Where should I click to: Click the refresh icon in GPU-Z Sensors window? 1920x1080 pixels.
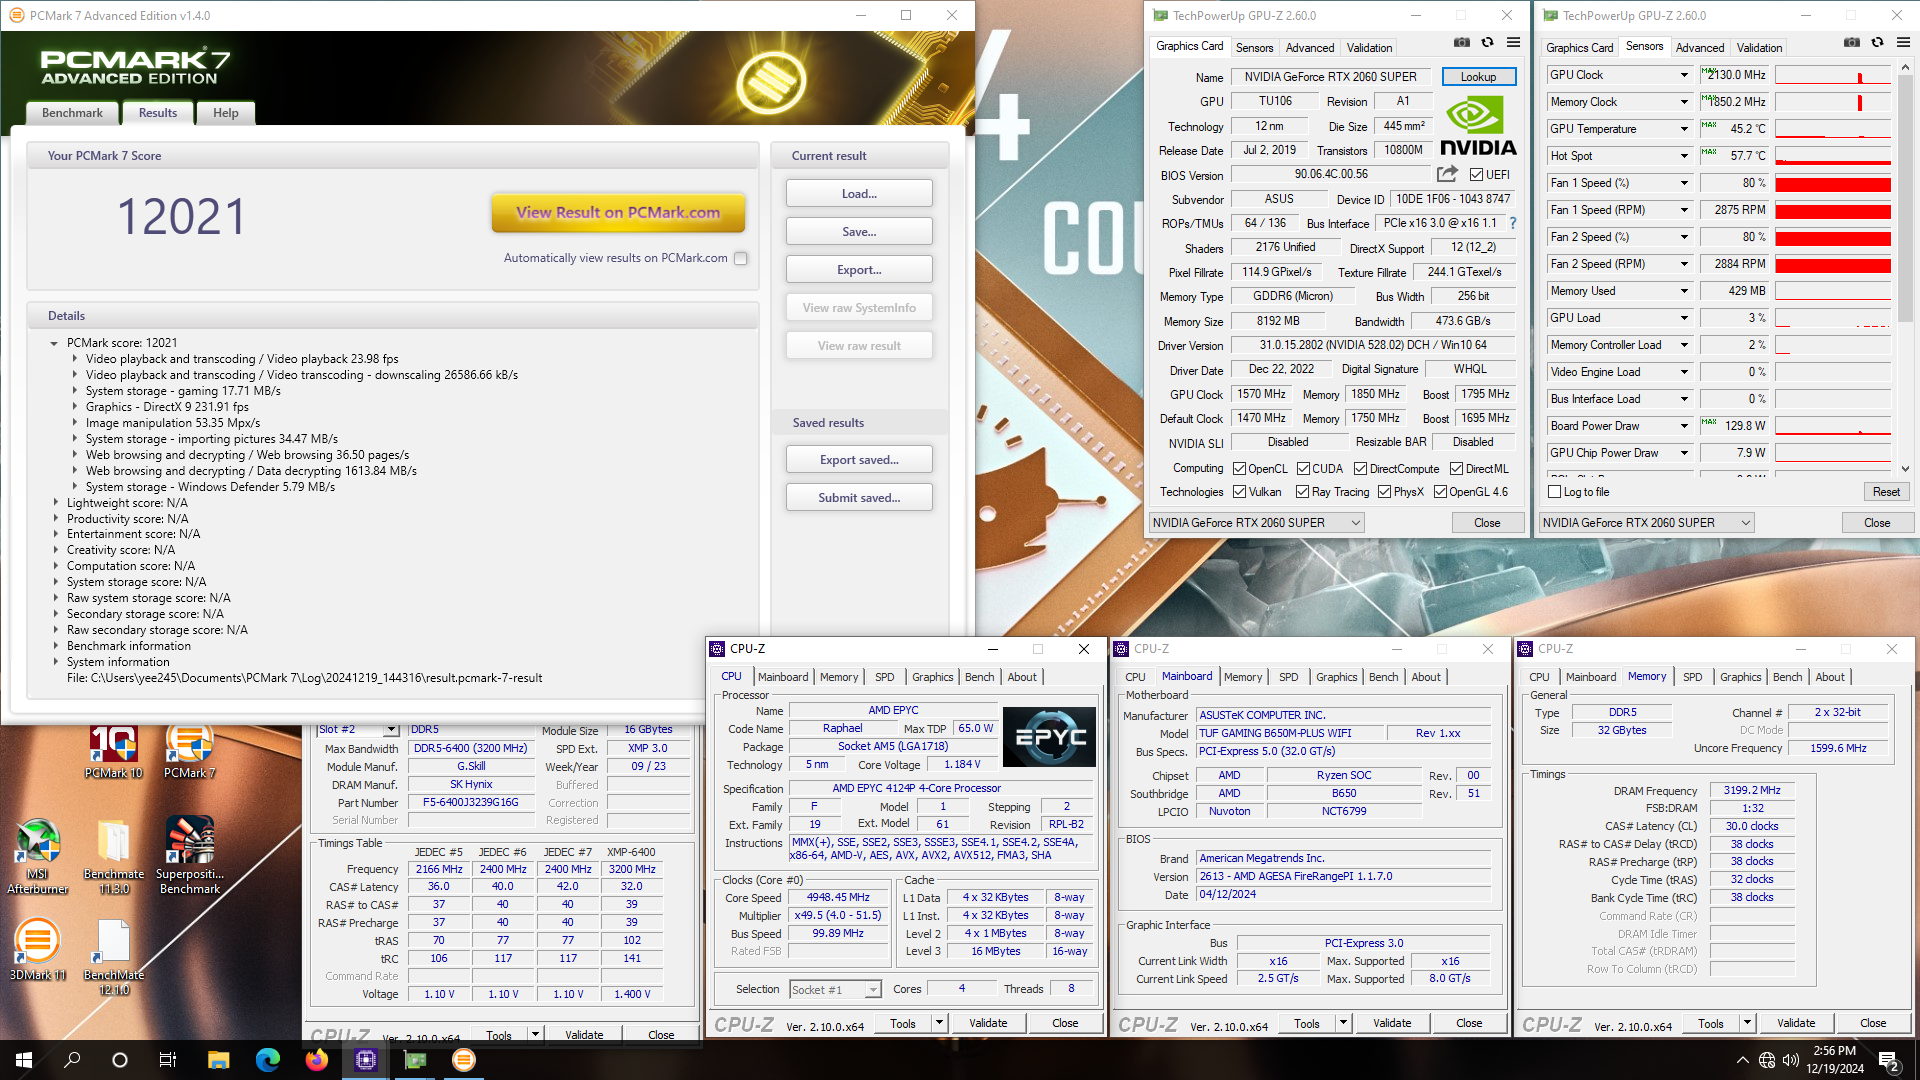click(1877, 43)
